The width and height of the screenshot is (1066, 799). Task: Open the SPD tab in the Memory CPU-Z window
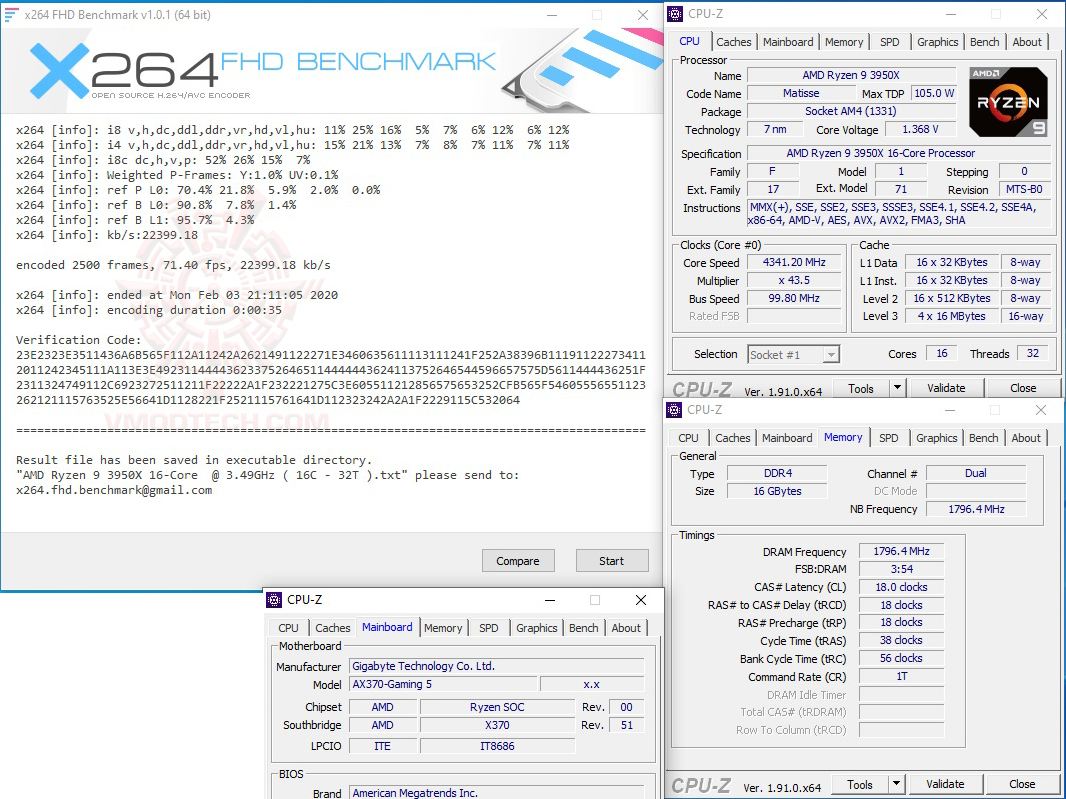click(x=888, y=438)
